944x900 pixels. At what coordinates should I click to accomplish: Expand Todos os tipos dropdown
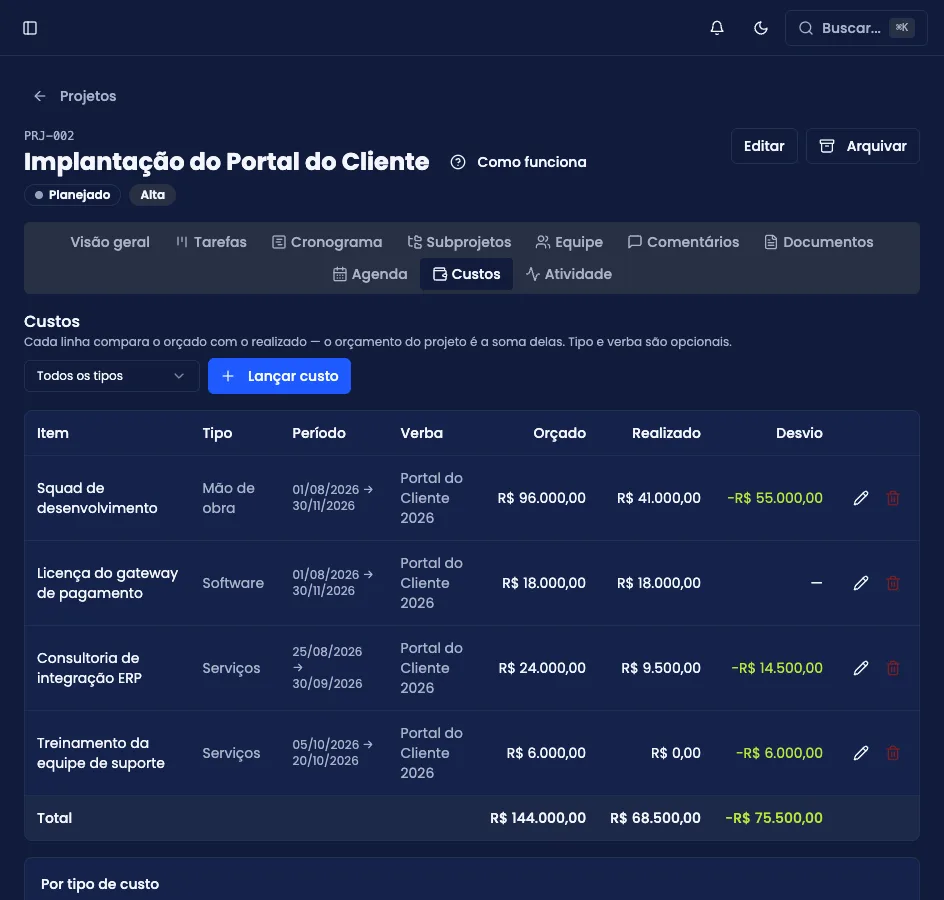(111, 376)
